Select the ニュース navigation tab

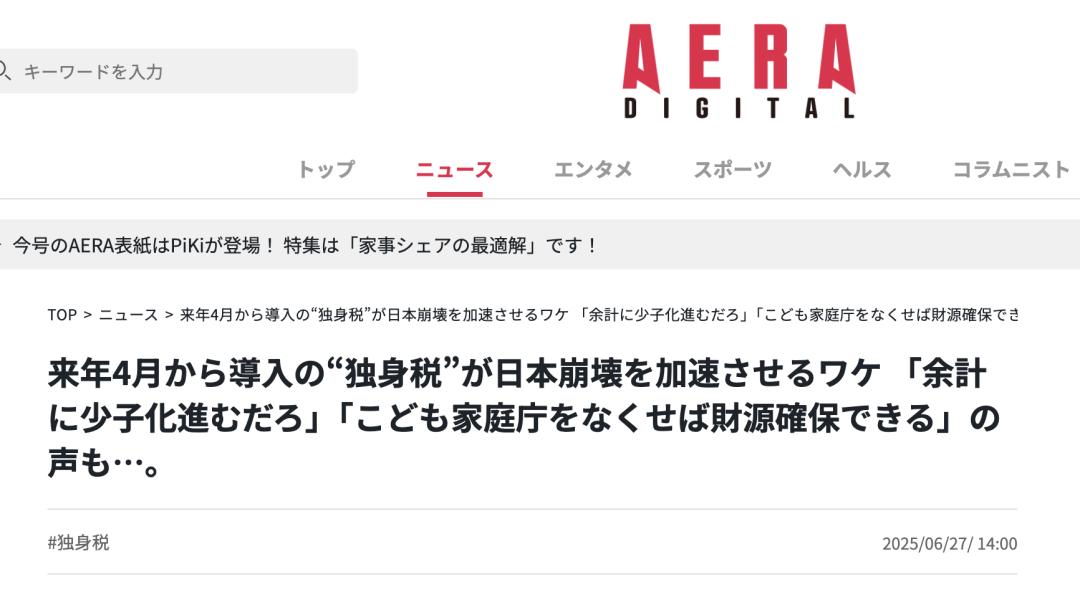coord(455,169)
